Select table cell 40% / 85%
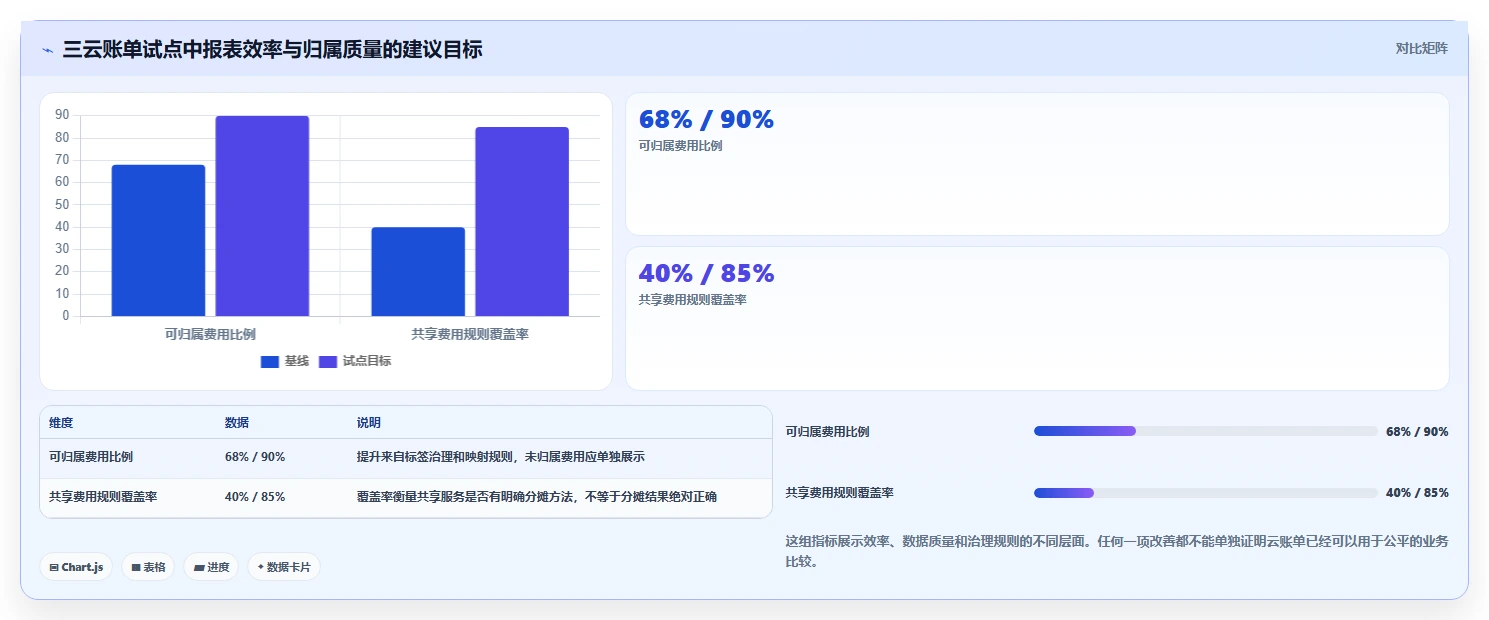The width and height of the screenshot is (1489, 620). 255,497
